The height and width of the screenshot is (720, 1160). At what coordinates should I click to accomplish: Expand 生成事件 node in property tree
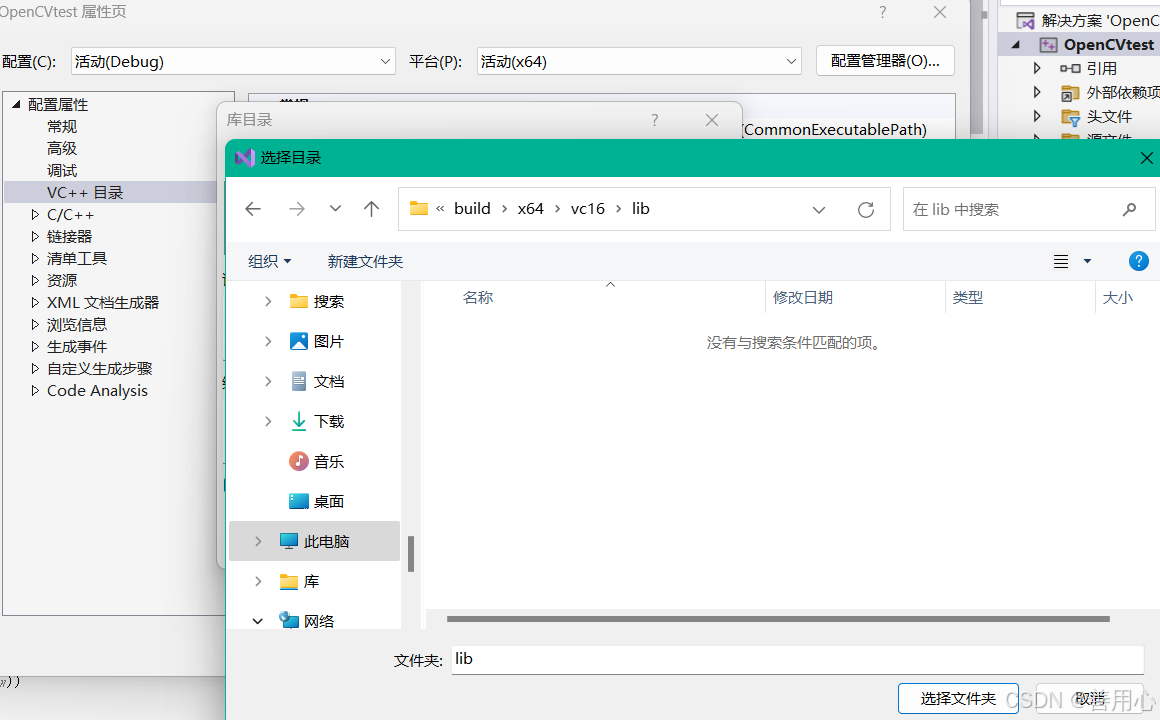(34, 346)
